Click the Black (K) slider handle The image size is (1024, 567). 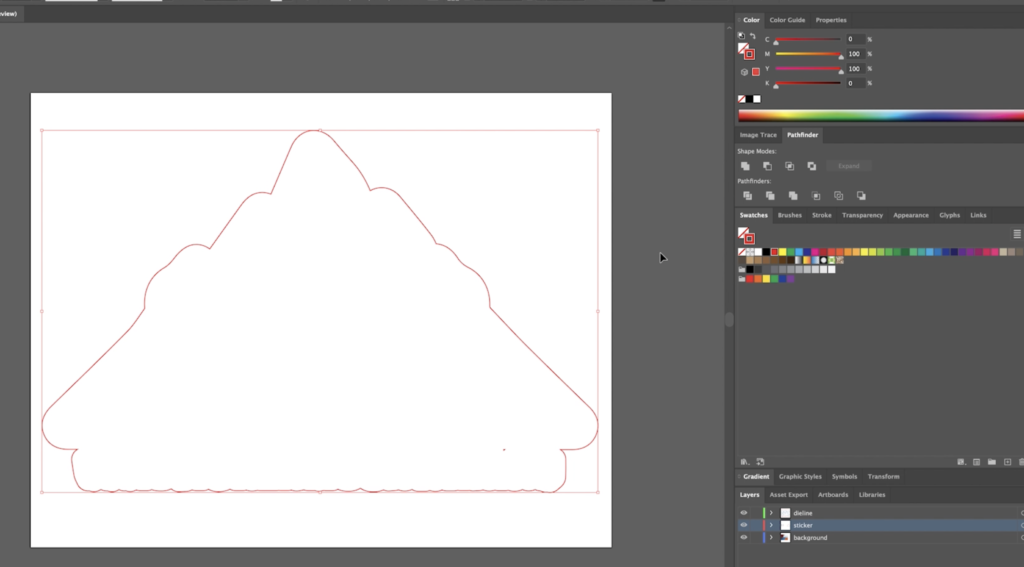click(776, 87)
